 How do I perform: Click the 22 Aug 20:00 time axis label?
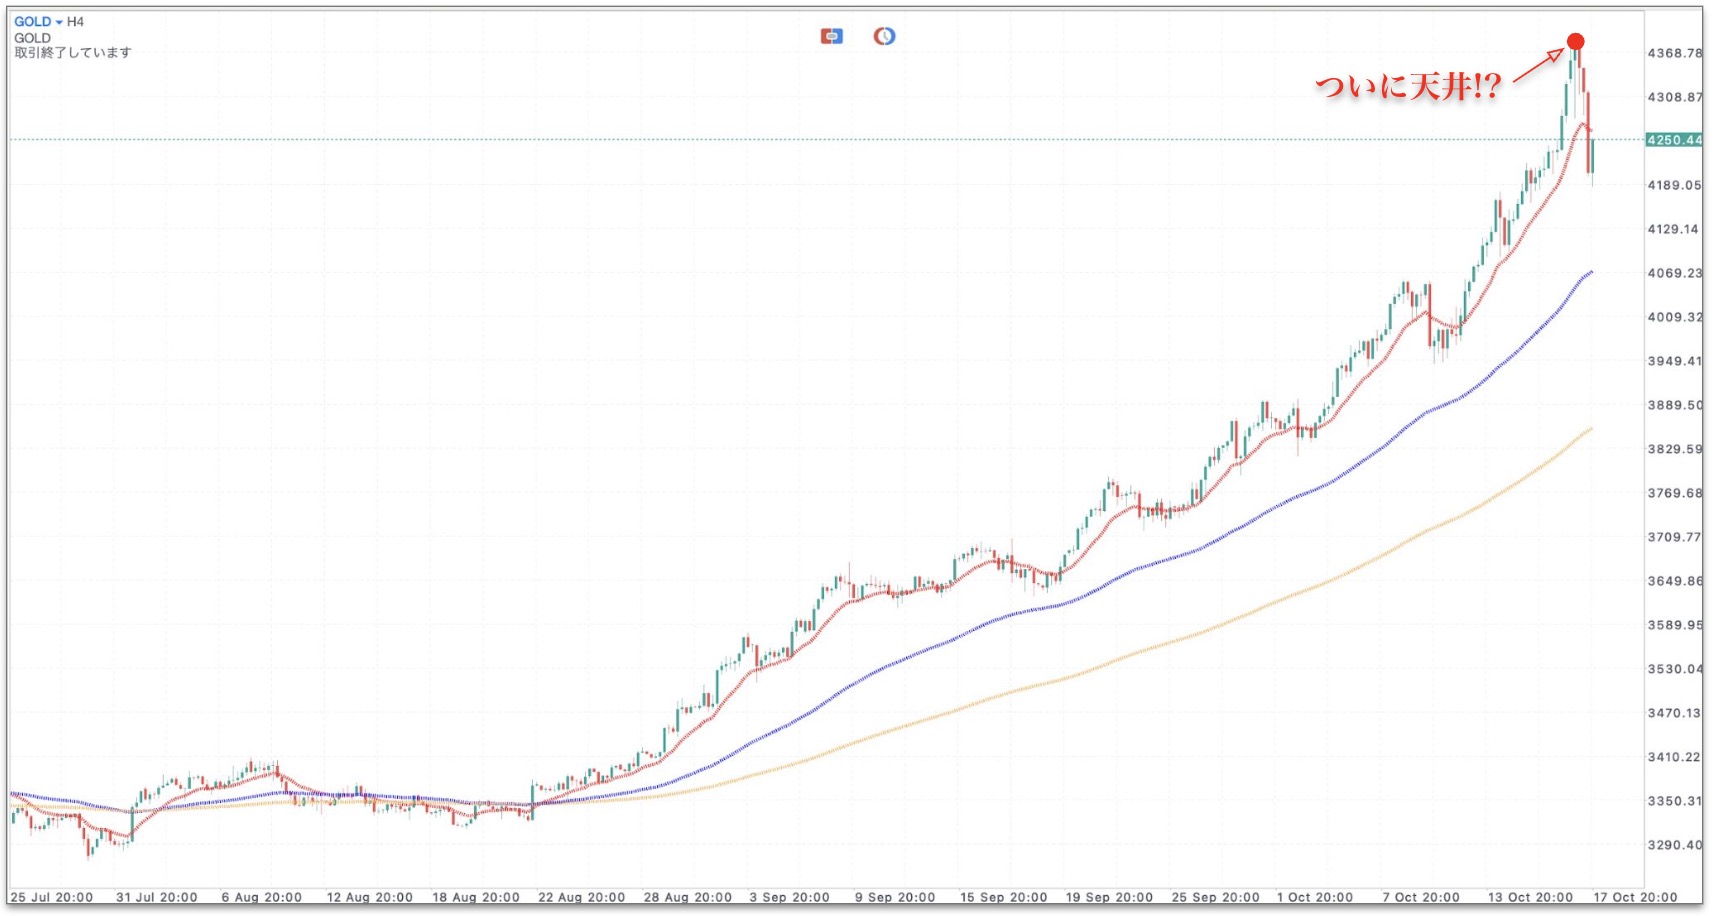(x=581, y=897)
